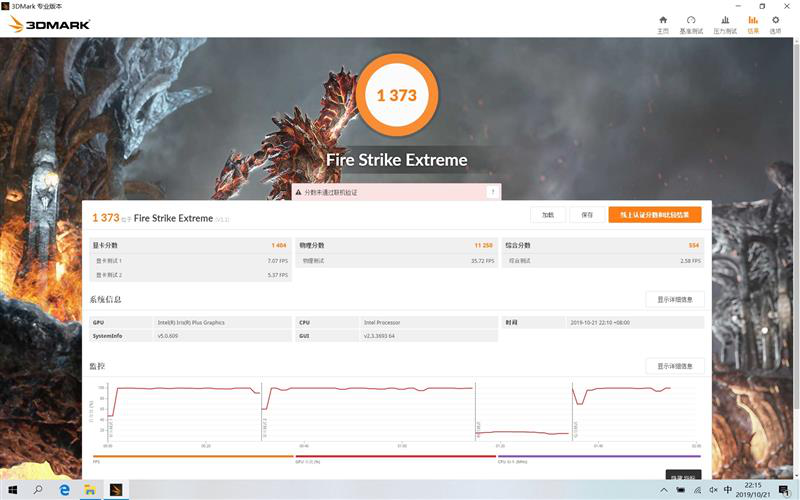Click the Graphics score (显卡分数) header row
This screenshot has height=500, width=800.
190,245
